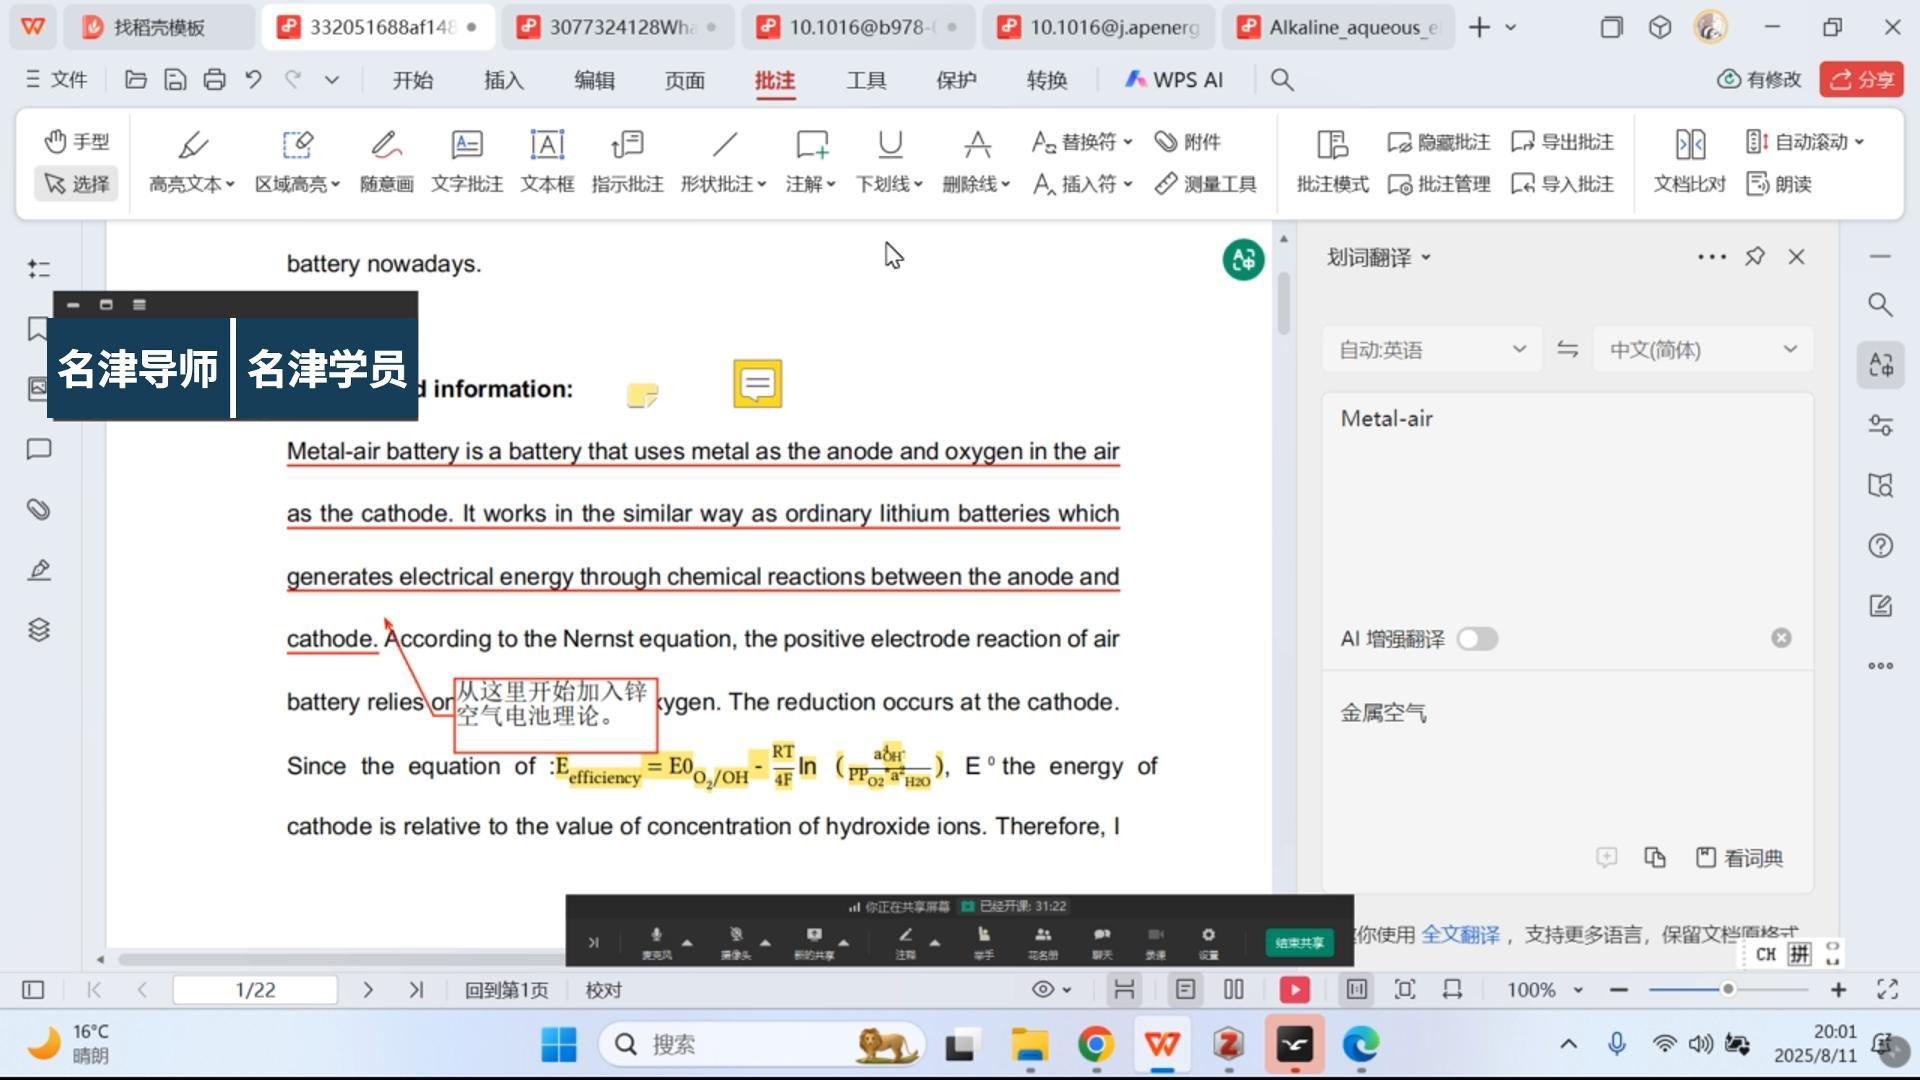Open the 工具 ribbon tab
1920x1080 pixels.
pos(866,80)
